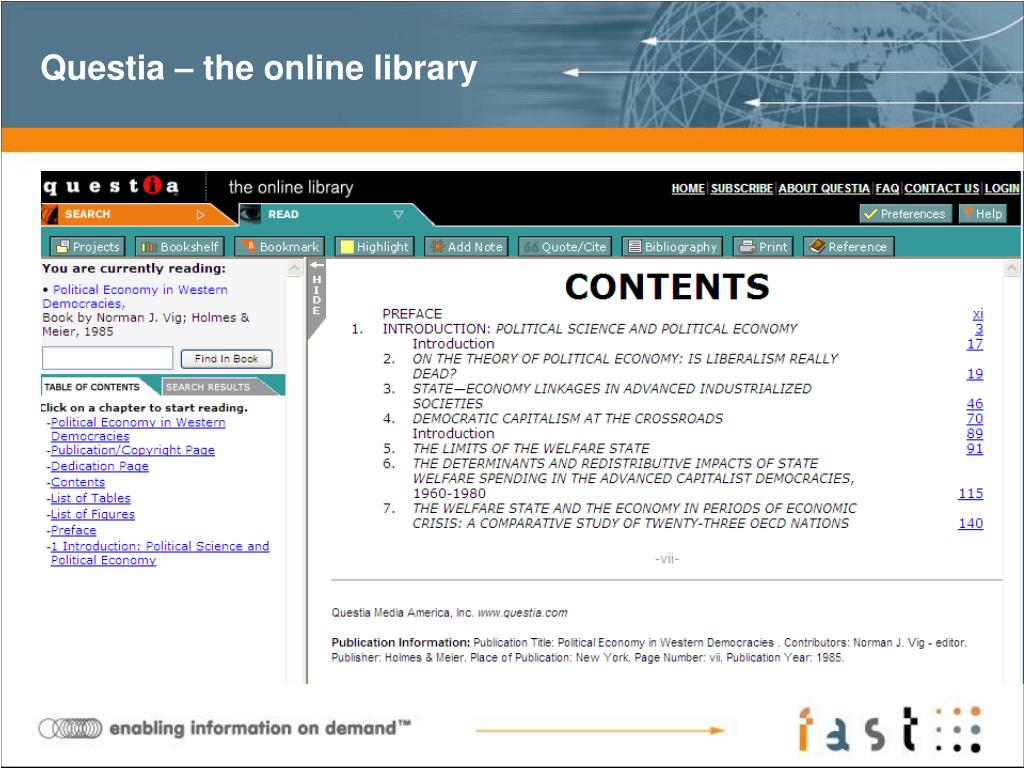Open the Publication/Copyright Page link
This screenshot has height=768, width=1024.
(133, 450)
